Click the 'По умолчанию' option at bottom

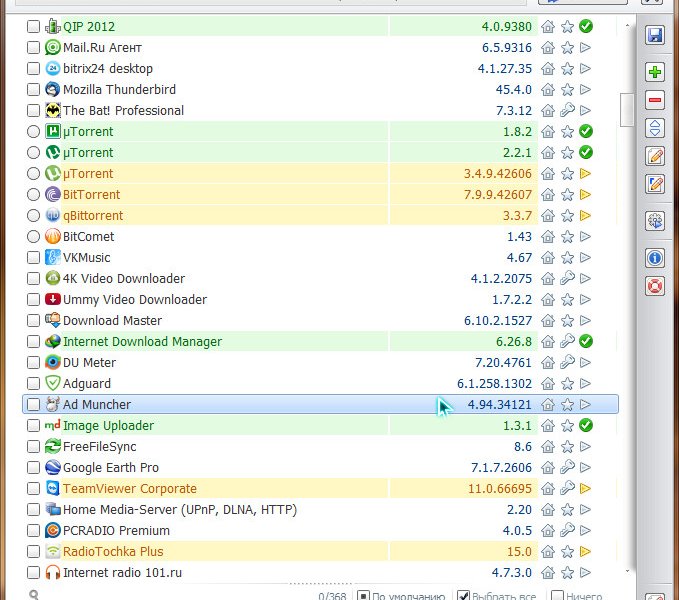(x=401, y=596)
